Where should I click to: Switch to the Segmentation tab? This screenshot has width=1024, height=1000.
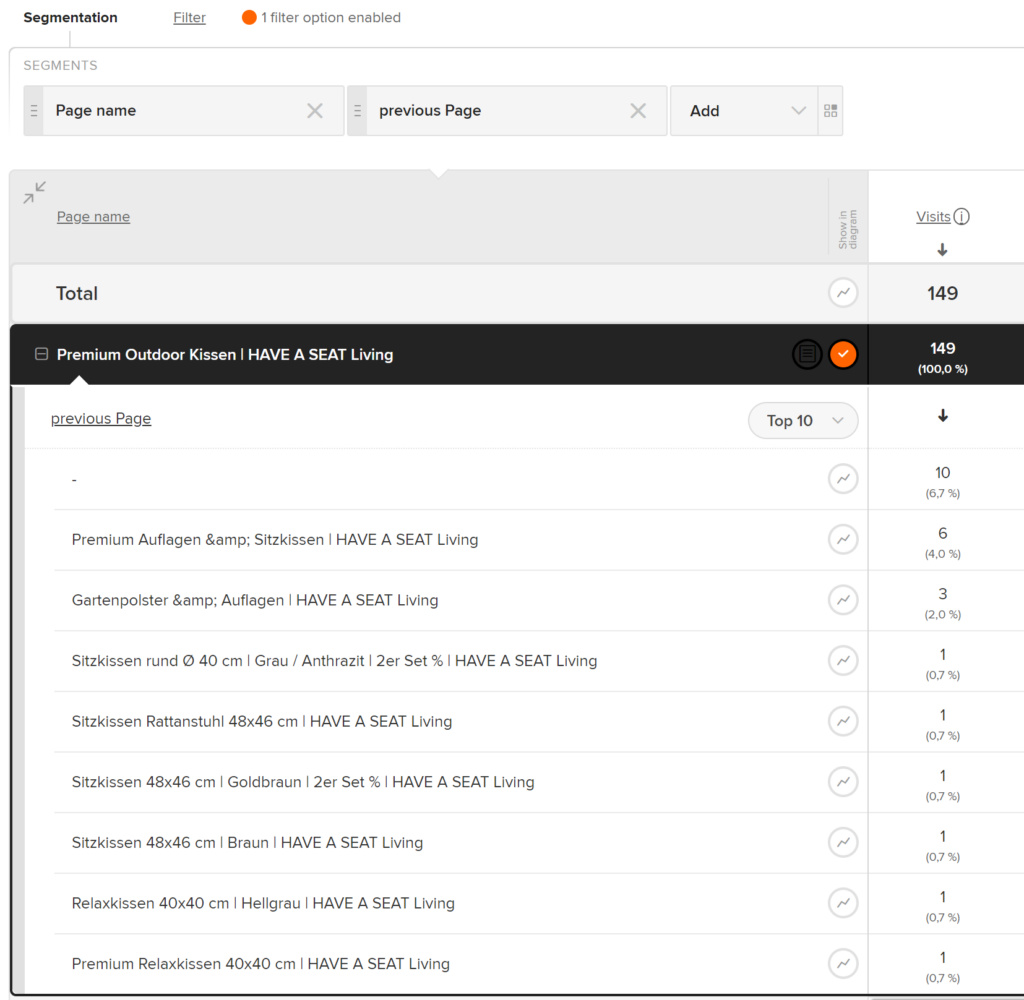71,18
